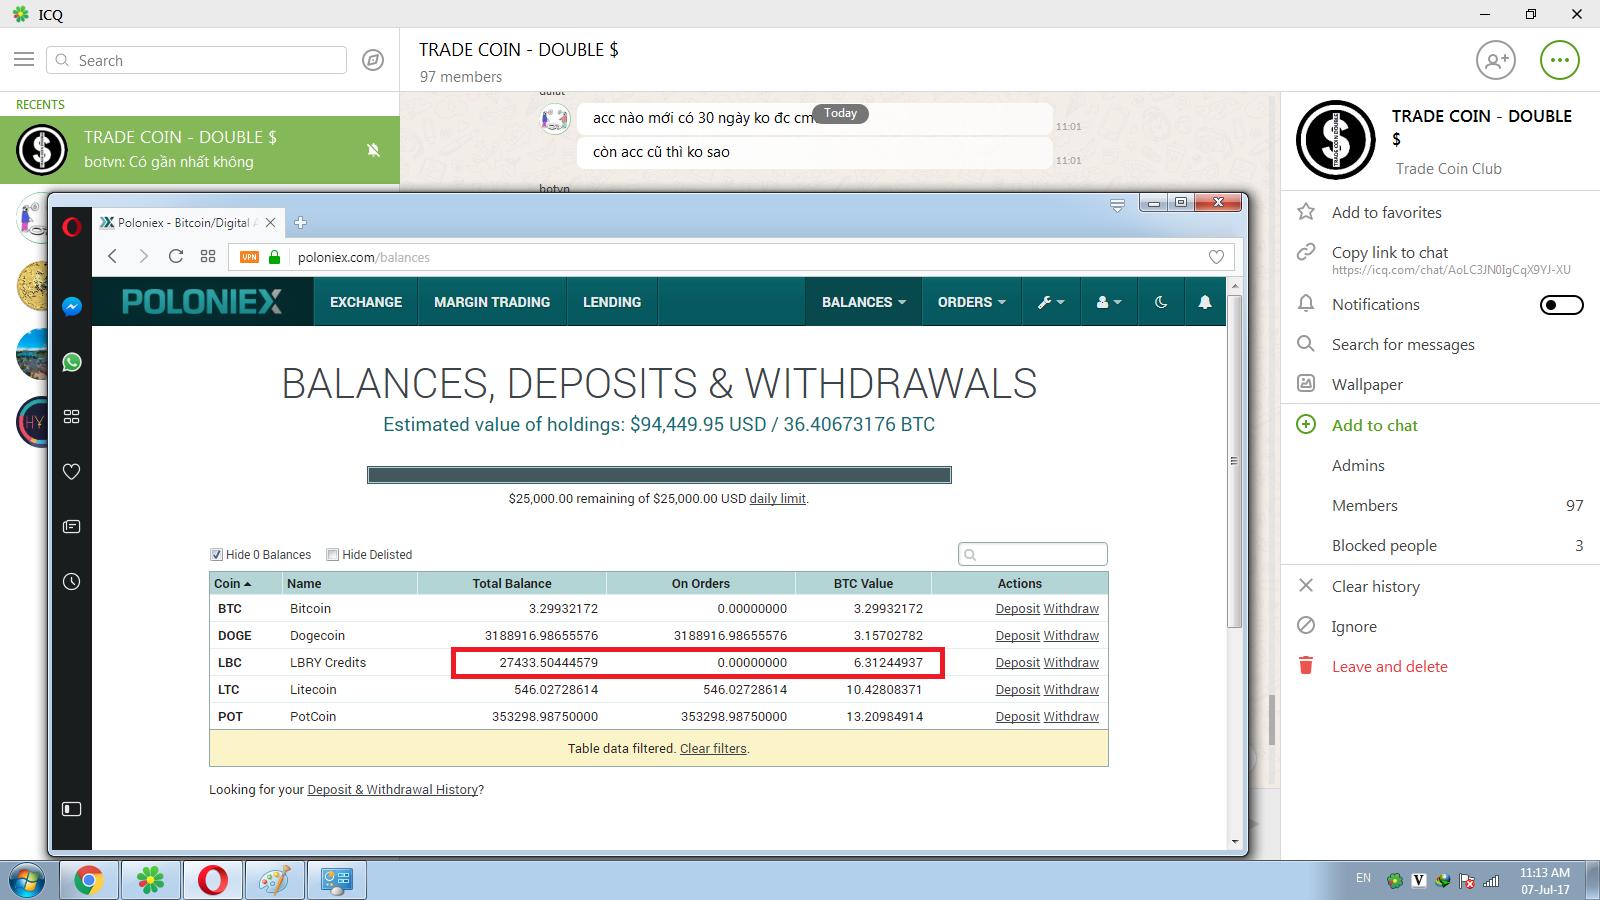Click the Opera logo menu button

[x=71, y=227]
